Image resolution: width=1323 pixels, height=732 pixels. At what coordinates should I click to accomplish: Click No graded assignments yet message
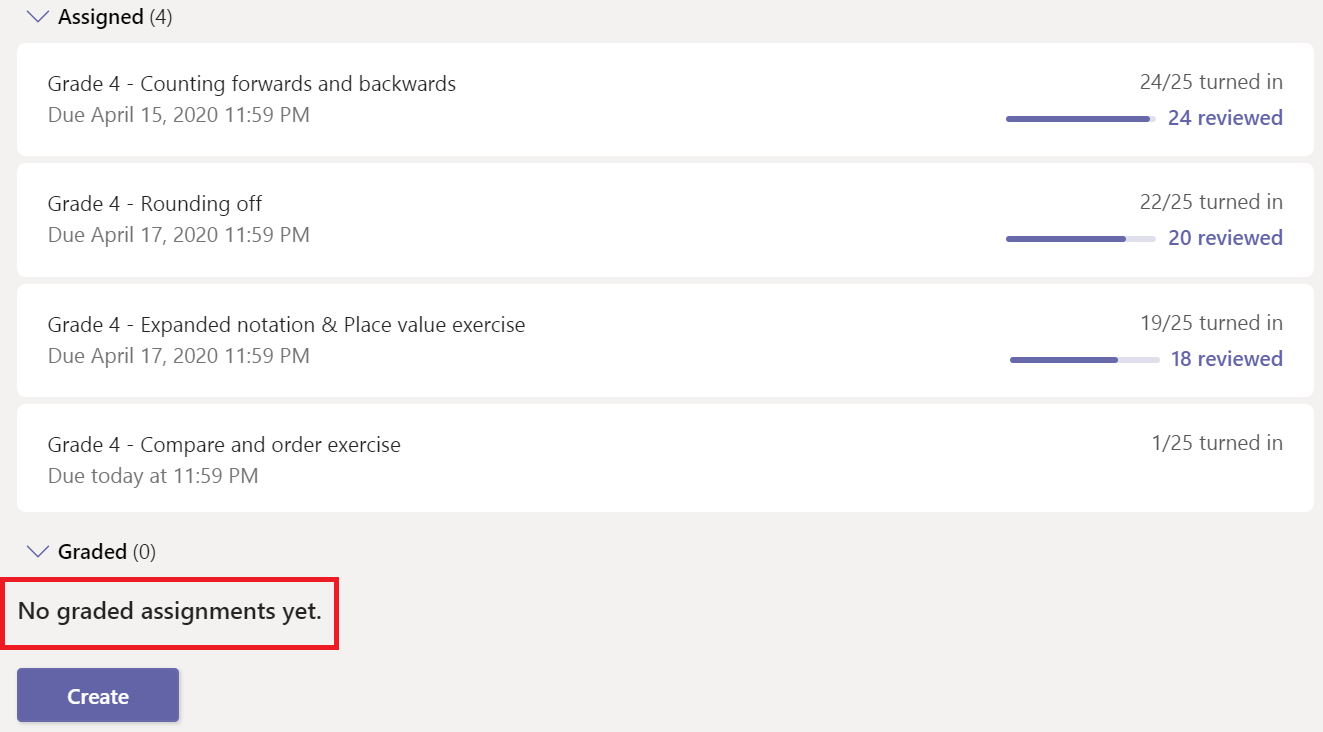(x=170, y=611)
